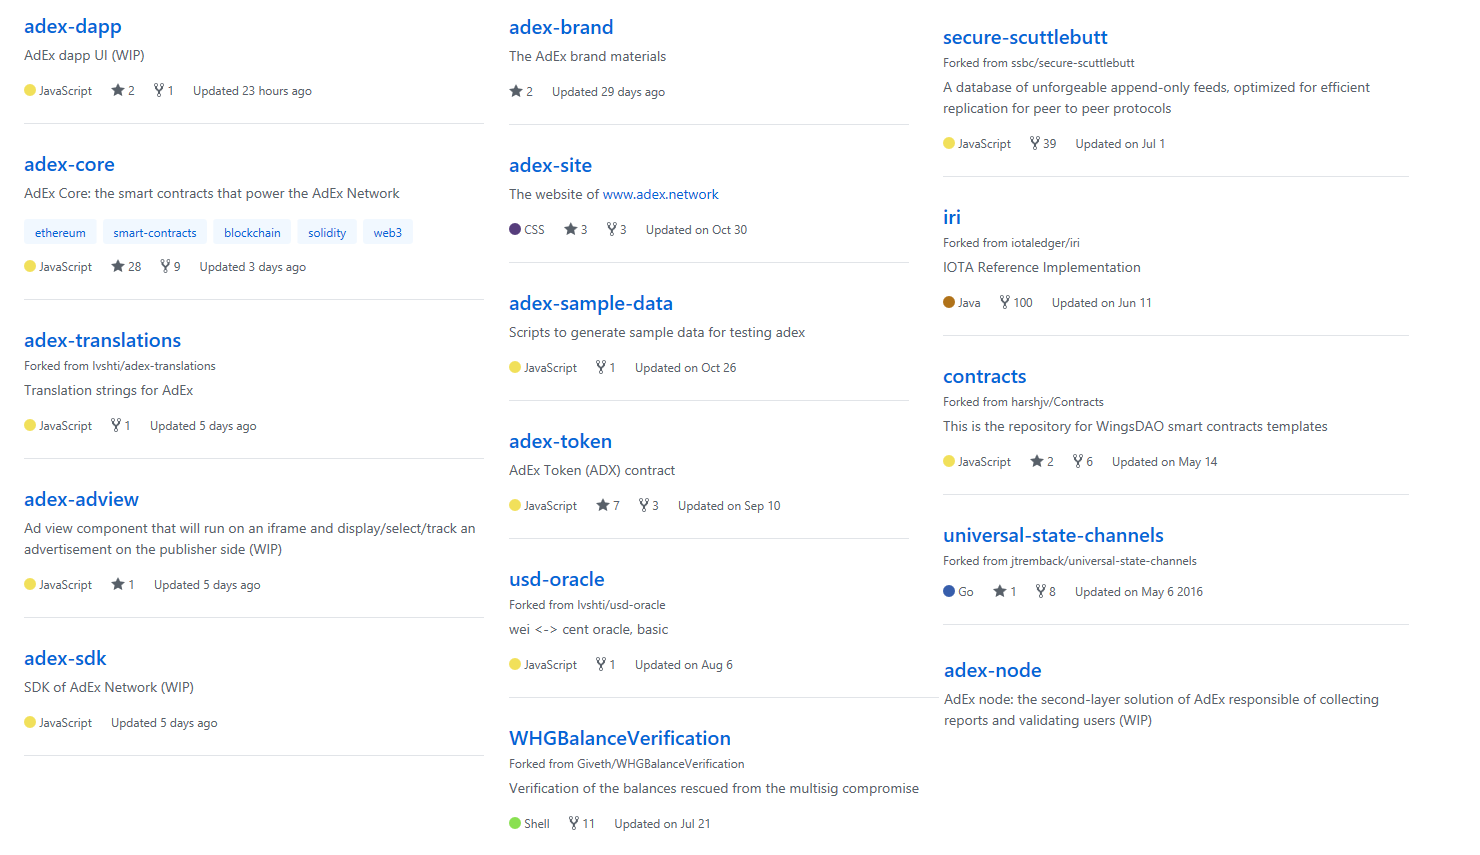Open the usd-oracle repository

[556, 579]
